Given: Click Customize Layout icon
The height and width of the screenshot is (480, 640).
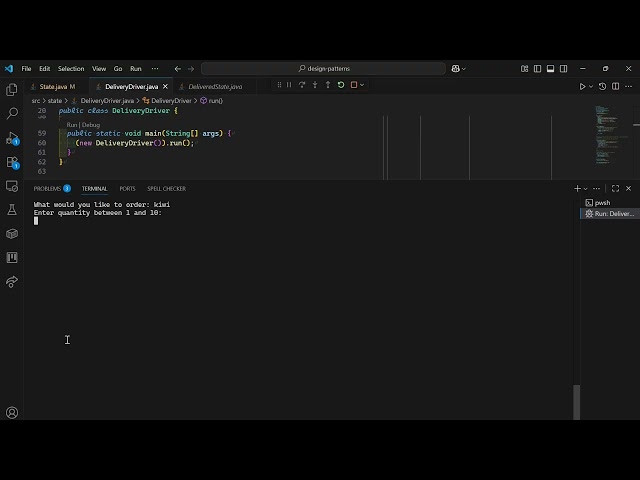Looking at the screenshot, I should (x=524, y=69).
